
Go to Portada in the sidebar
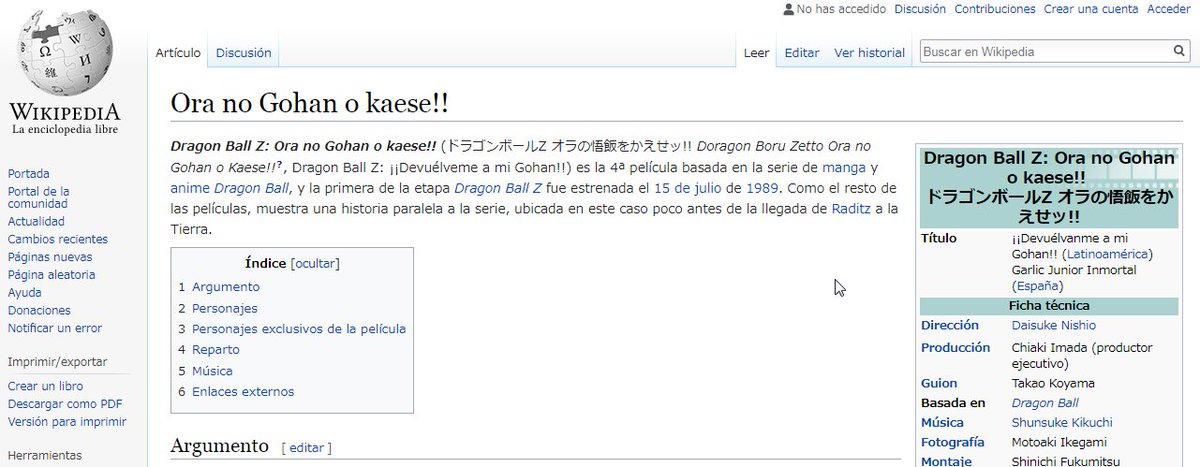(28, 173)
